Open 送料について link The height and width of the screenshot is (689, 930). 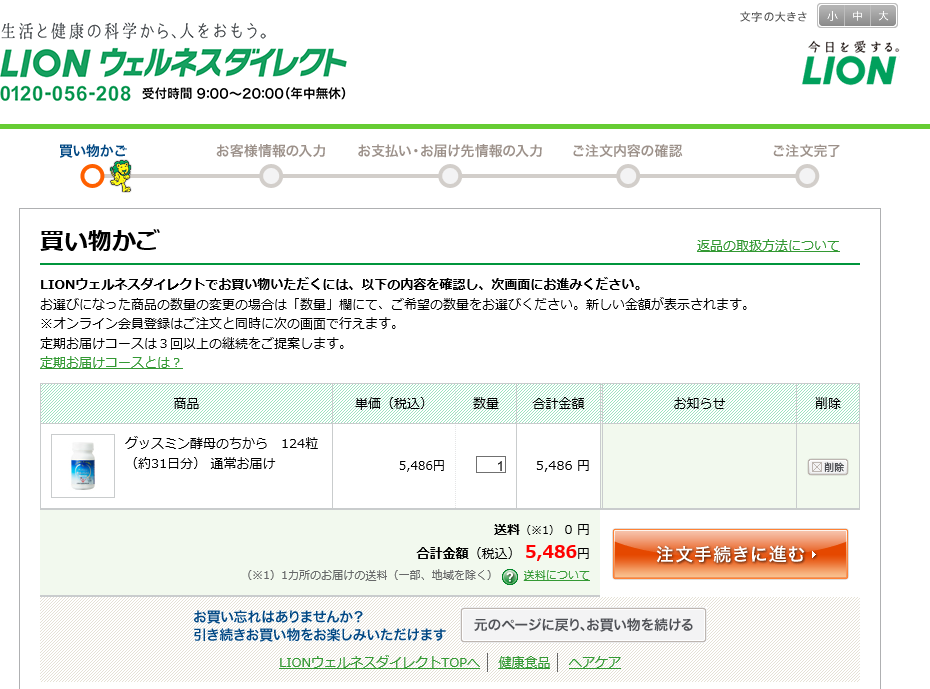click(x=556, y=575)
